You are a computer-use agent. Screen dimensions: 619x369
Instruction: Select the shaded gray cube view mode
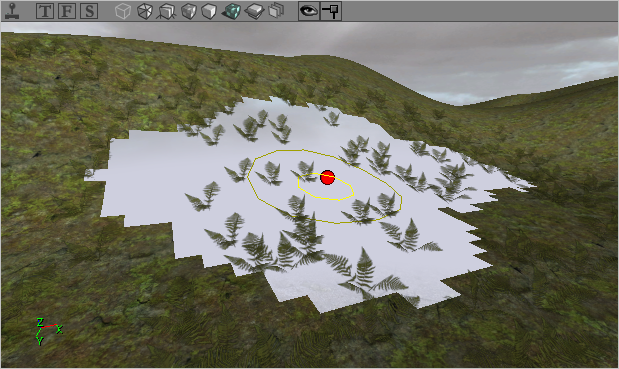(188, 11)
